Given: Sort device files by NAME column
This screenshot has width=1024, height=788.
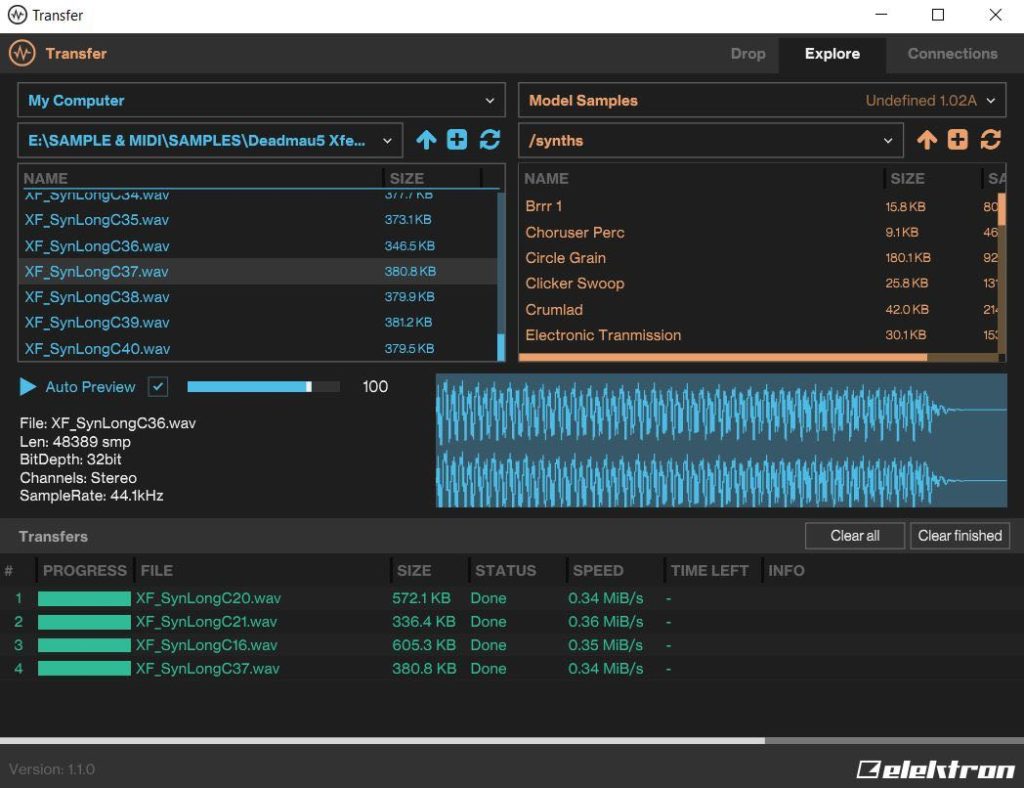Looking at the screenshot, I should (x=702, y=178).
